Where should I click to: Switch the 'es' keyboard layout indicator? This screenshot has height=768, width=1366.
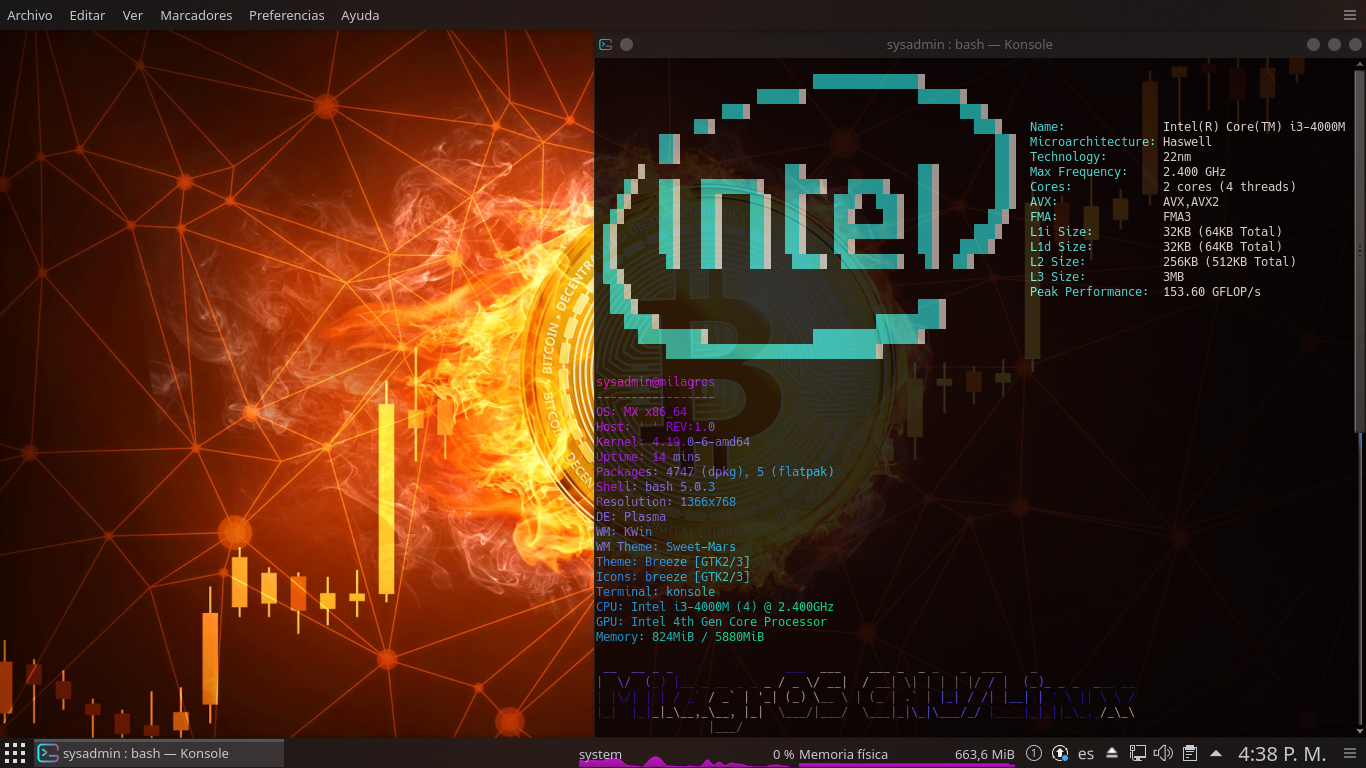pos(1086,754)
